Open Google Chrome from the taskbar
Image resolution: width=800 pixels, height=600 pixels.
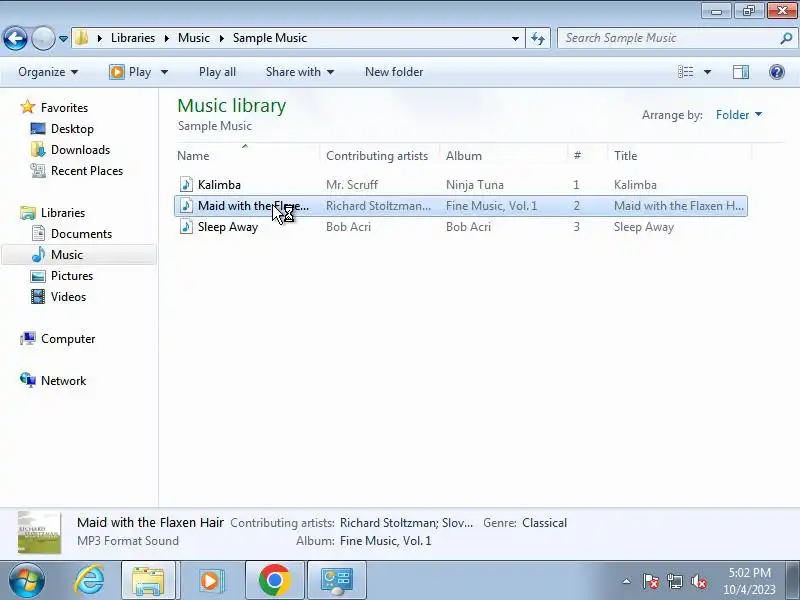coord(274,581)
